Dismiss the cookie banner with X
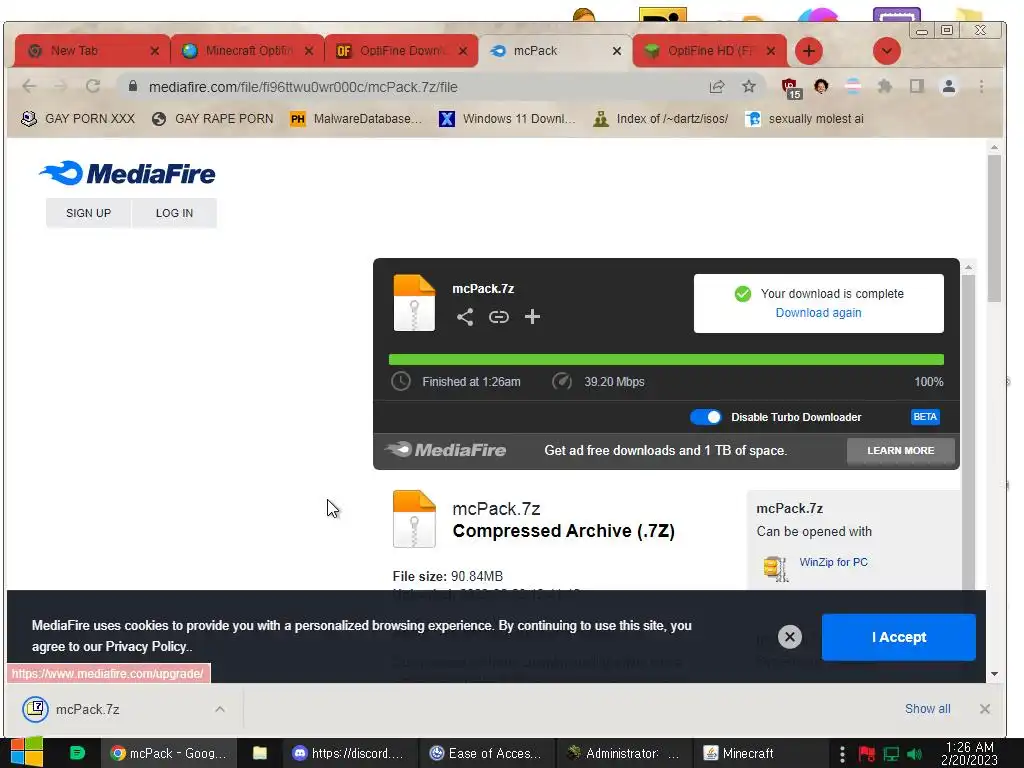This screenshot has width=1024, height=768. coord(790,637)
